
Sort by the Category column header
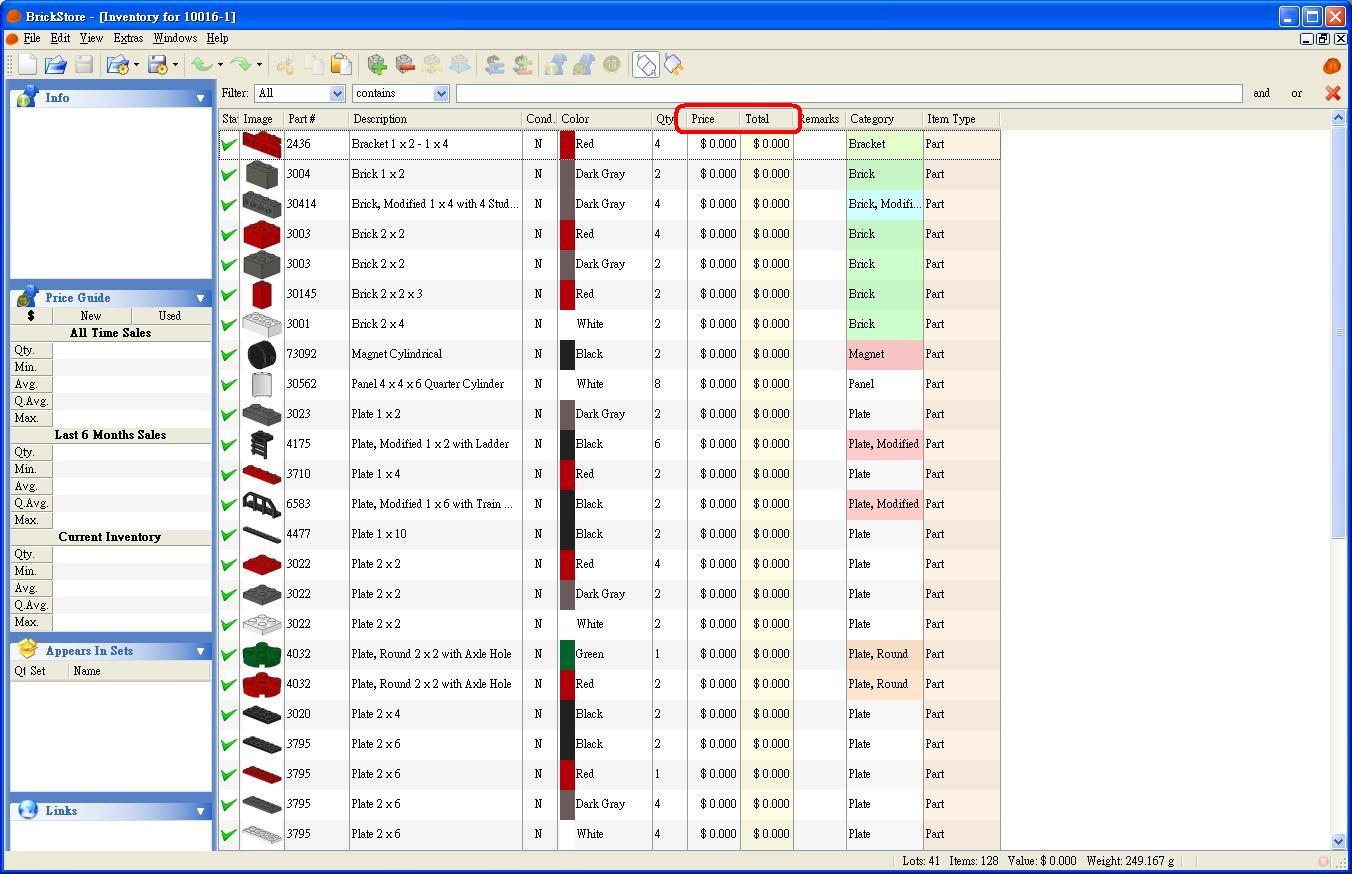885,119
